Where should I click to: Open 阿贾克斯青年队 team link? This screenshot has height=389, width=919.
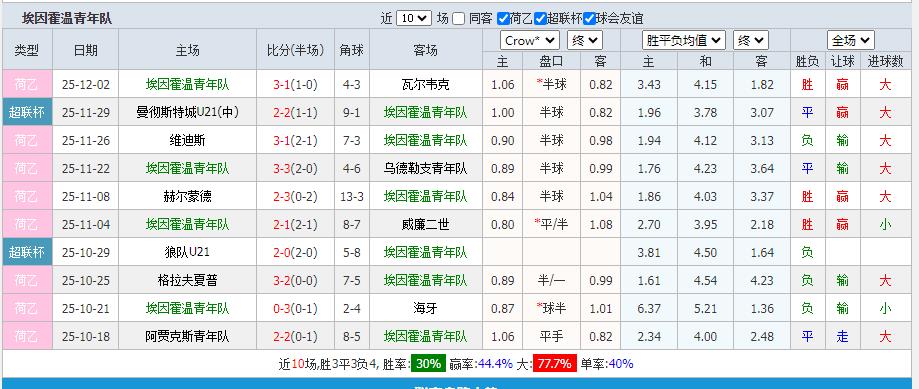pyautogui.click(x=188, y=337)
